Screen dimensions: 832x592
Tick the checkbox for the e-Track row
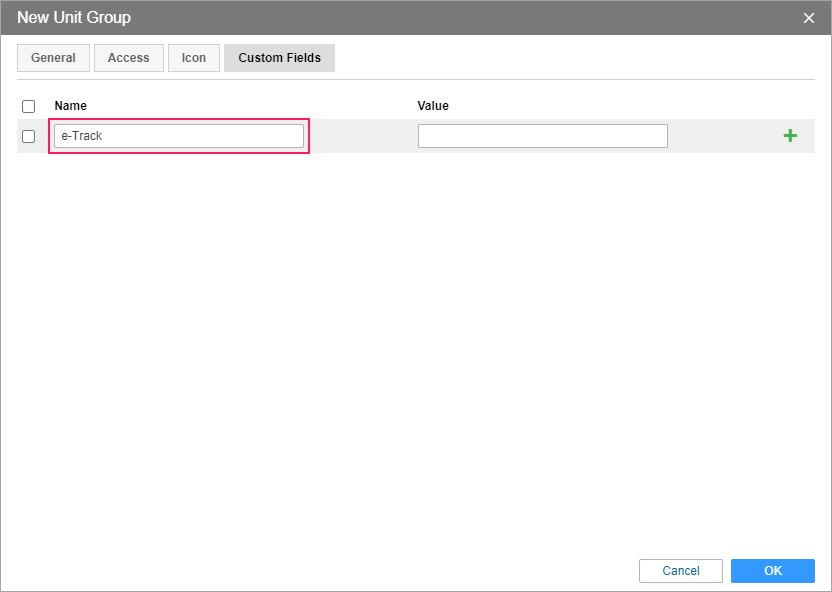(x=29, y=136)
